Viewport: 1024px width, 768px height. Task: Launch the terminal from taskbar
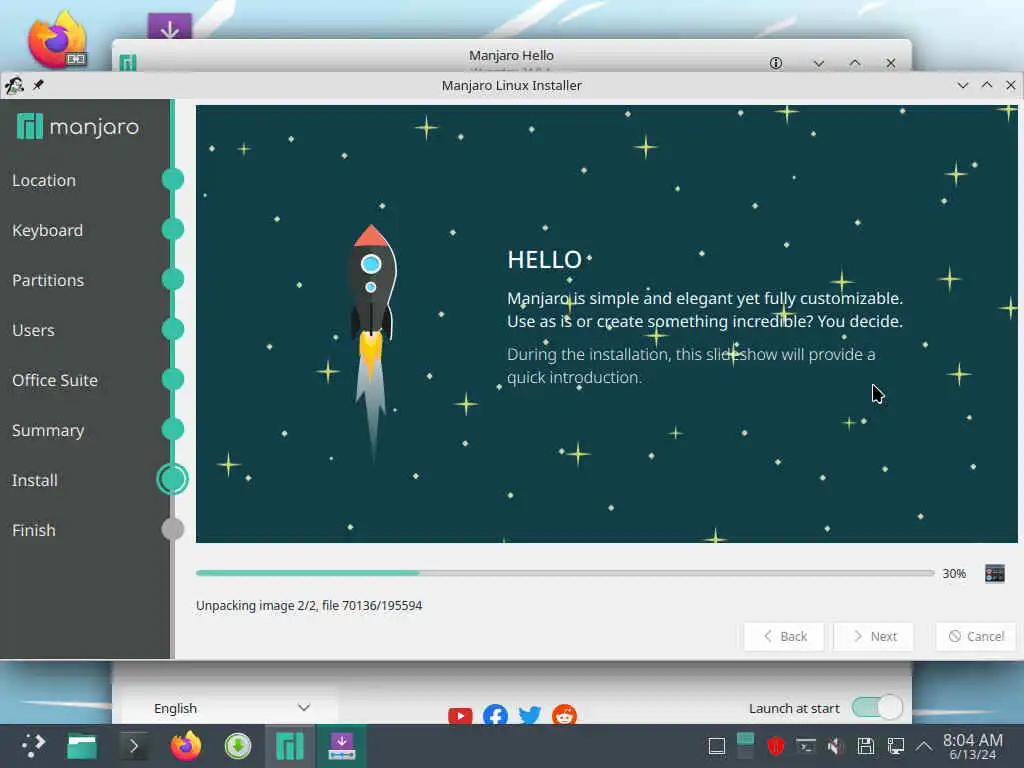click(x=133, y=746)
